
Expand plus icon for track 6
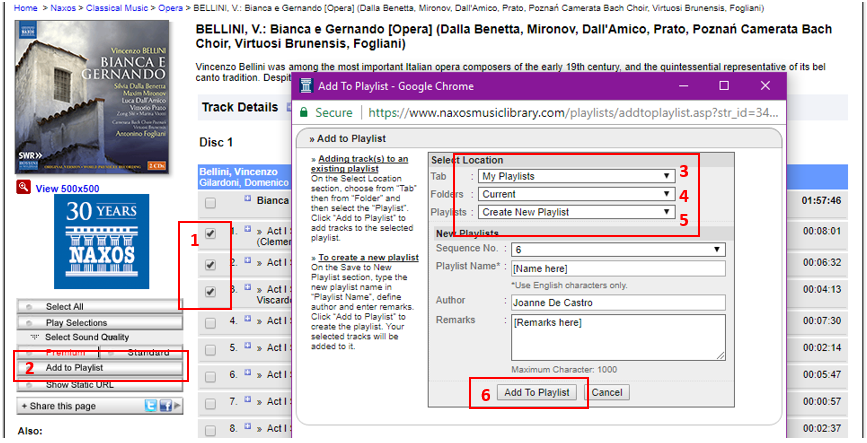pyautogui.click(x=248, y=373)
